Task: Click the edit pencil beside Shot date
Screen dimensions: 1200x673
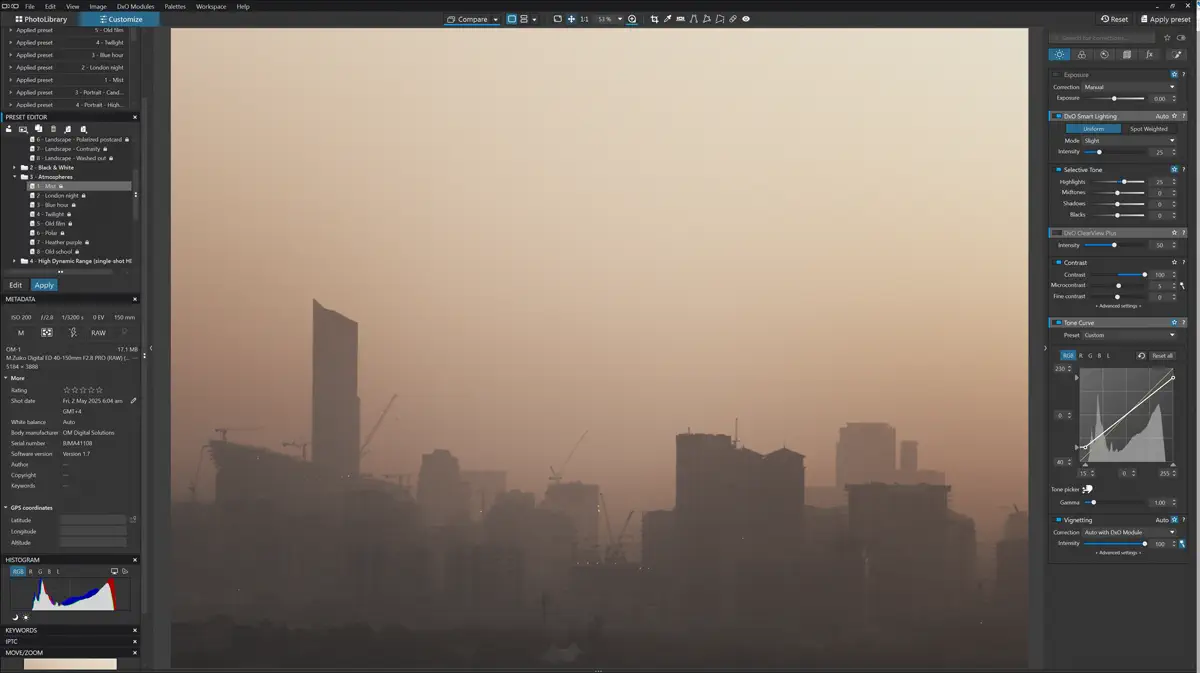Action: [133, 401]
